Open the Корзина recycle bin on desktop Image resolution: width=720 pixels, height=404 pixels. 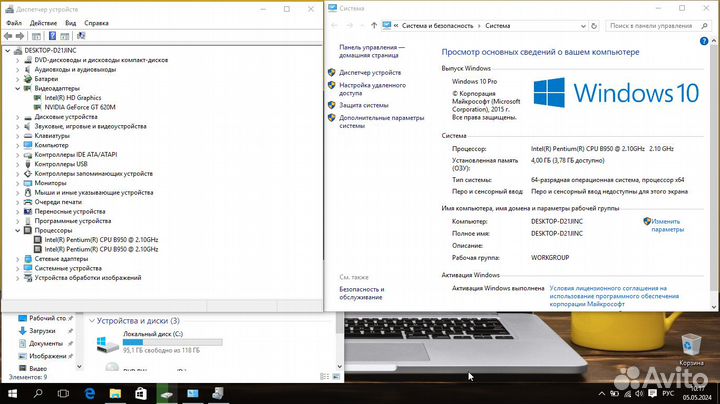click(x=691, y=349)
